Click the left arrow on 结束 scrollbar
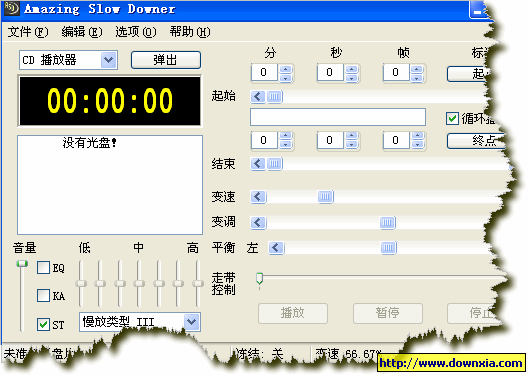529x375 pixels. click(258, 164)
